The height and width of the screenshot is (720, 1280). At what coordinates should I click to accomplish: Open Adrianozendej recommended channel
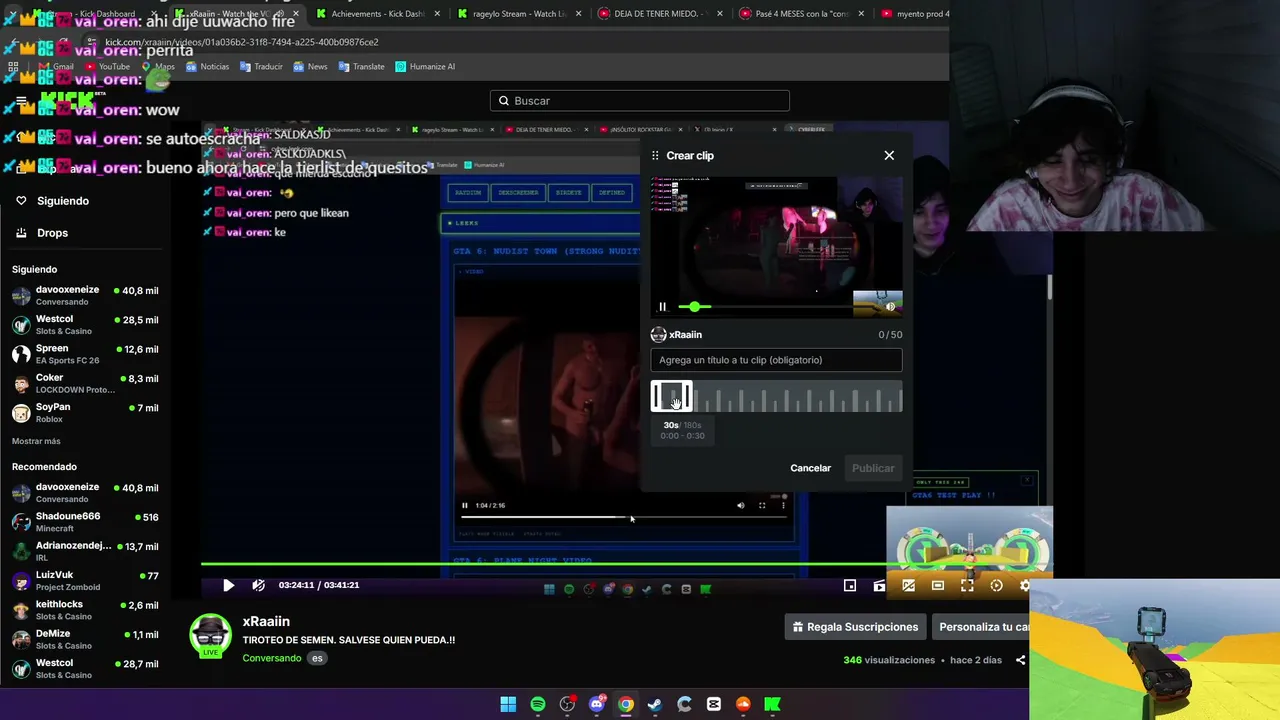click(85, 551)
